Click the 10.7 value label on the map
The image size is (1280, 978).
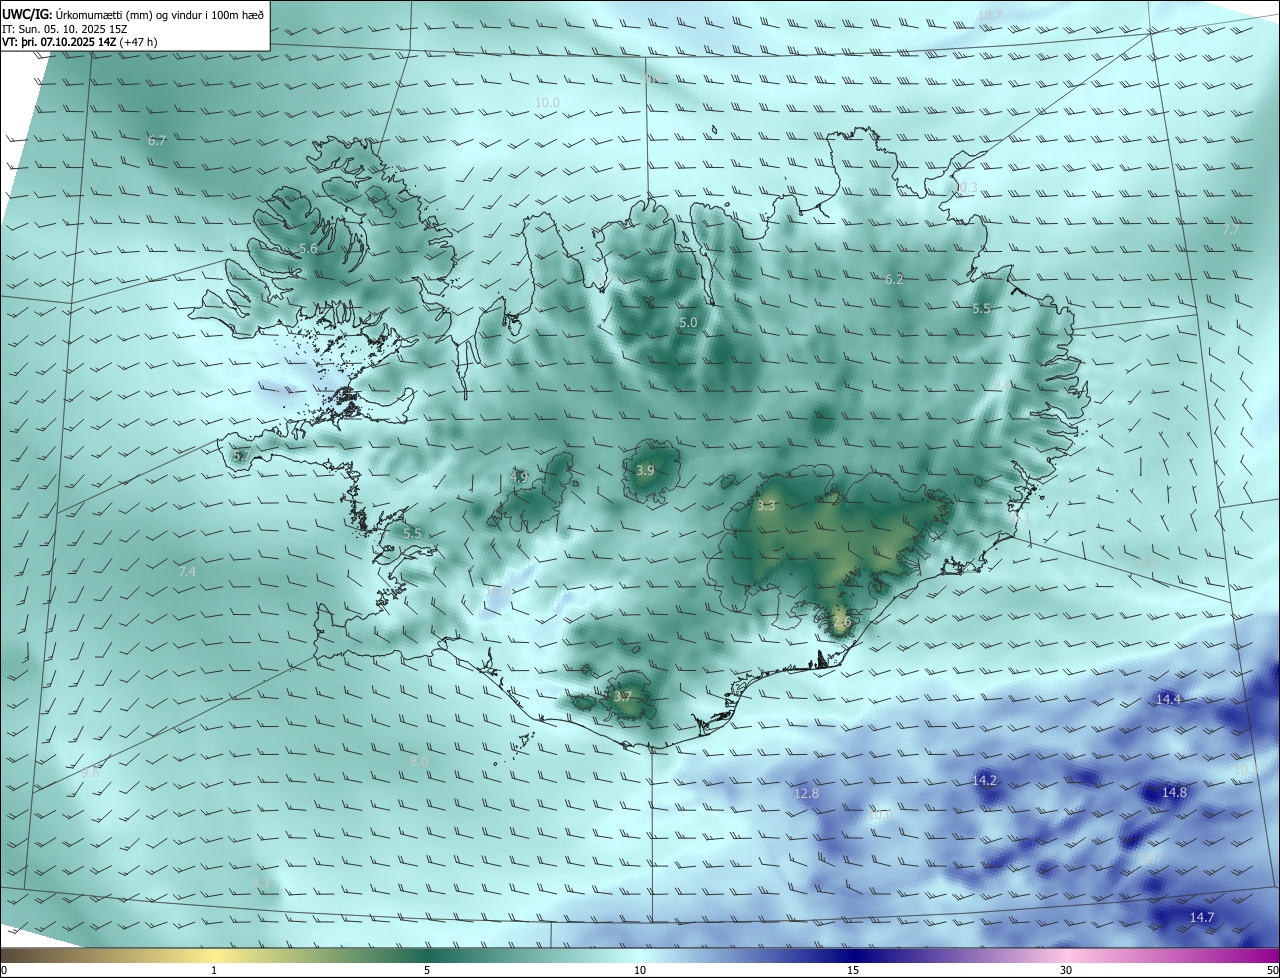[989, 14]
